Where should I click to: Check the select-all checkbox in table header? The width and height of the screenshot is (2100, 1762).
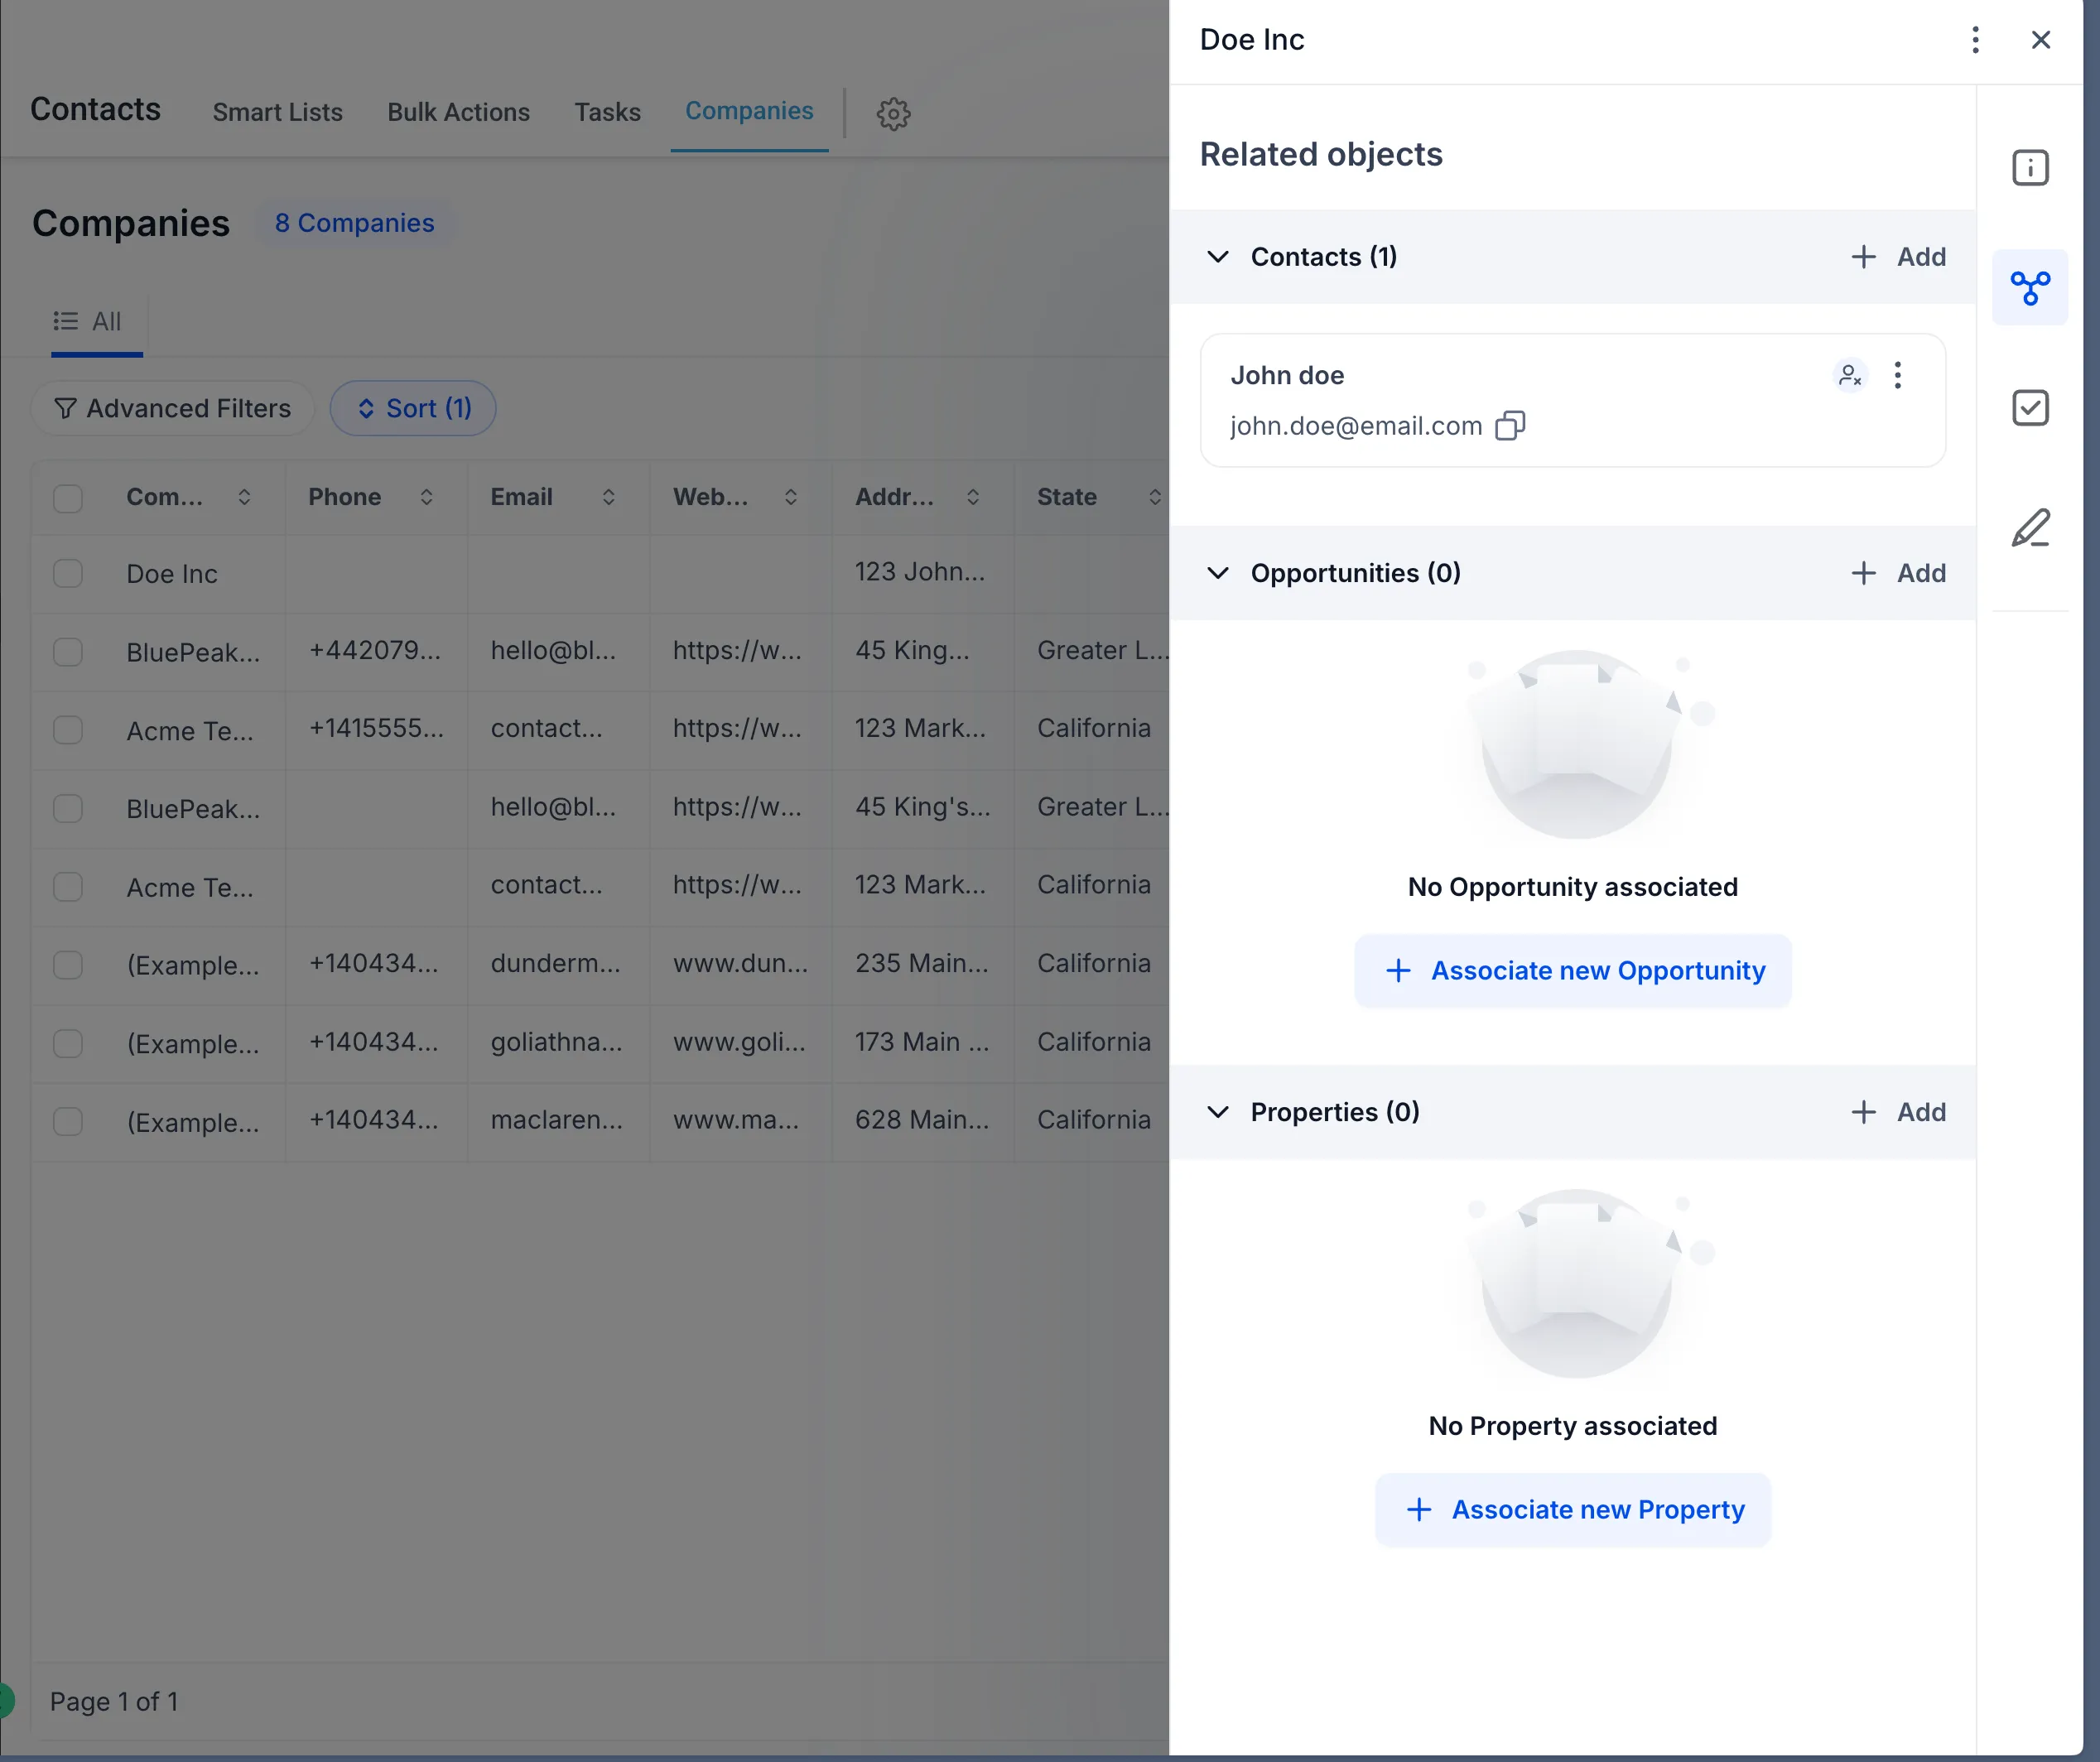(67, 497)
